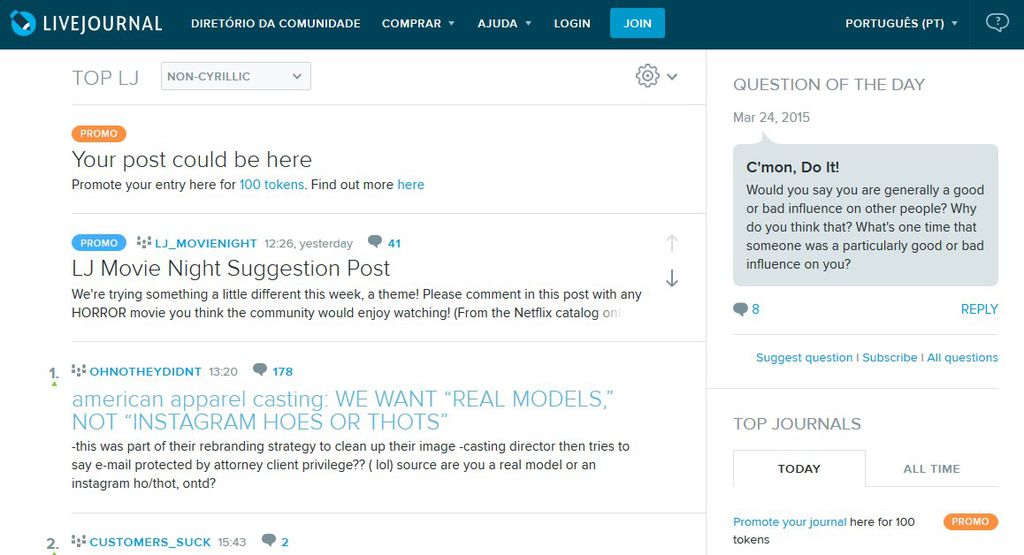
Task: Click the orange PROMO badge above 'Your post could be here'
Action: (x=99, y=134)
